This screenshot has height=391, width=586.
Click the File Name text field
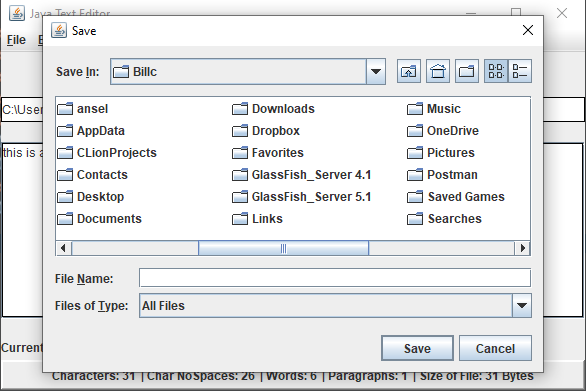(335, 278)
